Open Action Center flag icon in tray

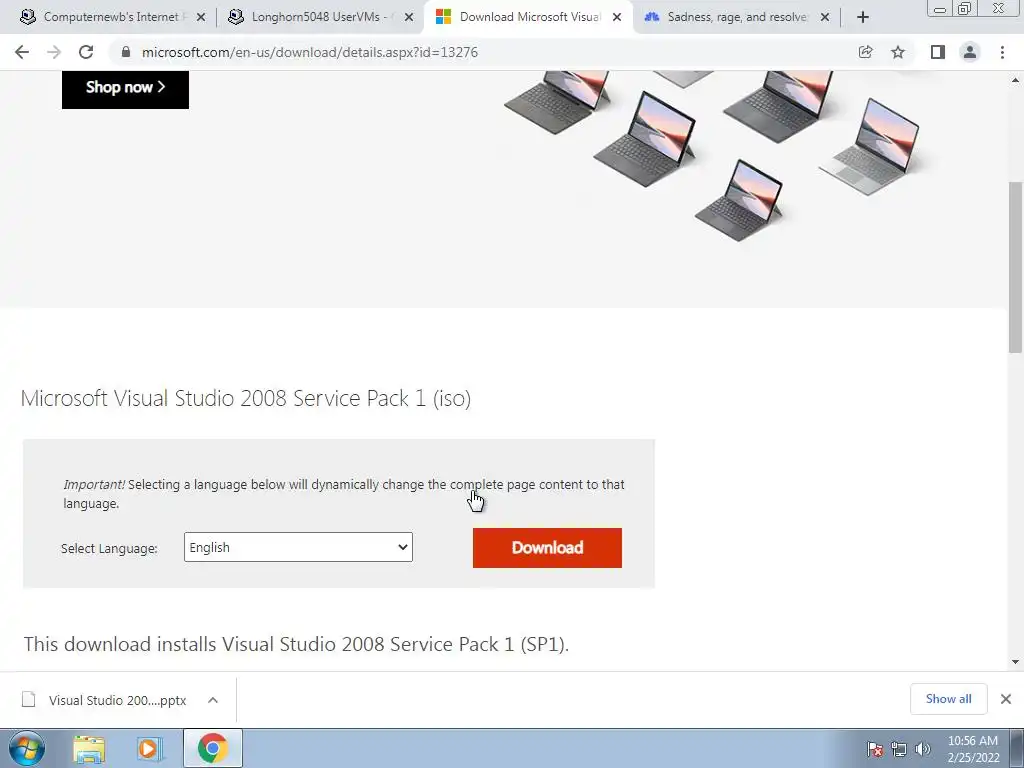pyautogui.click(x=875, y=749)
